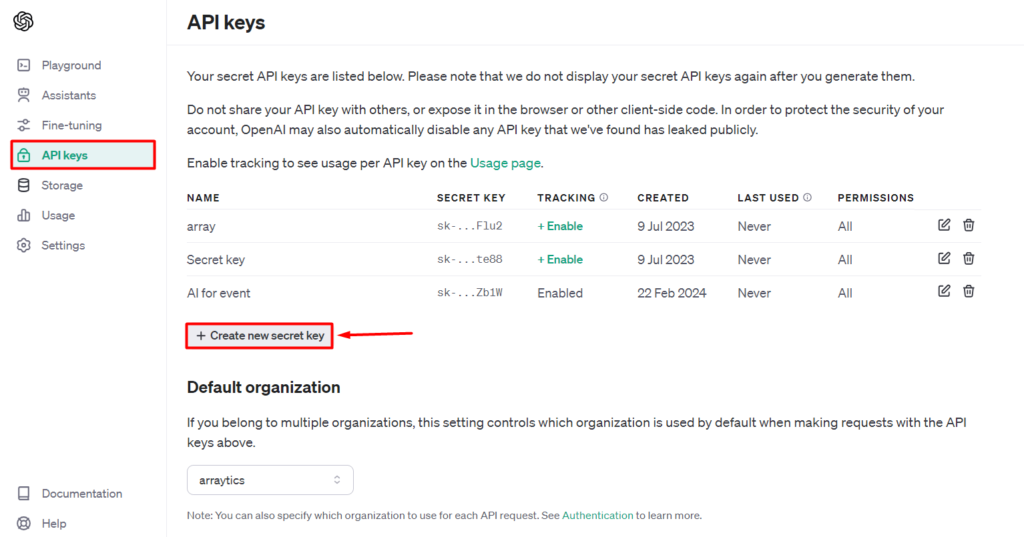The height and width of the screenshot is (537, 1024).
Task: Click the 'array' key name
Action: [201, 227]
